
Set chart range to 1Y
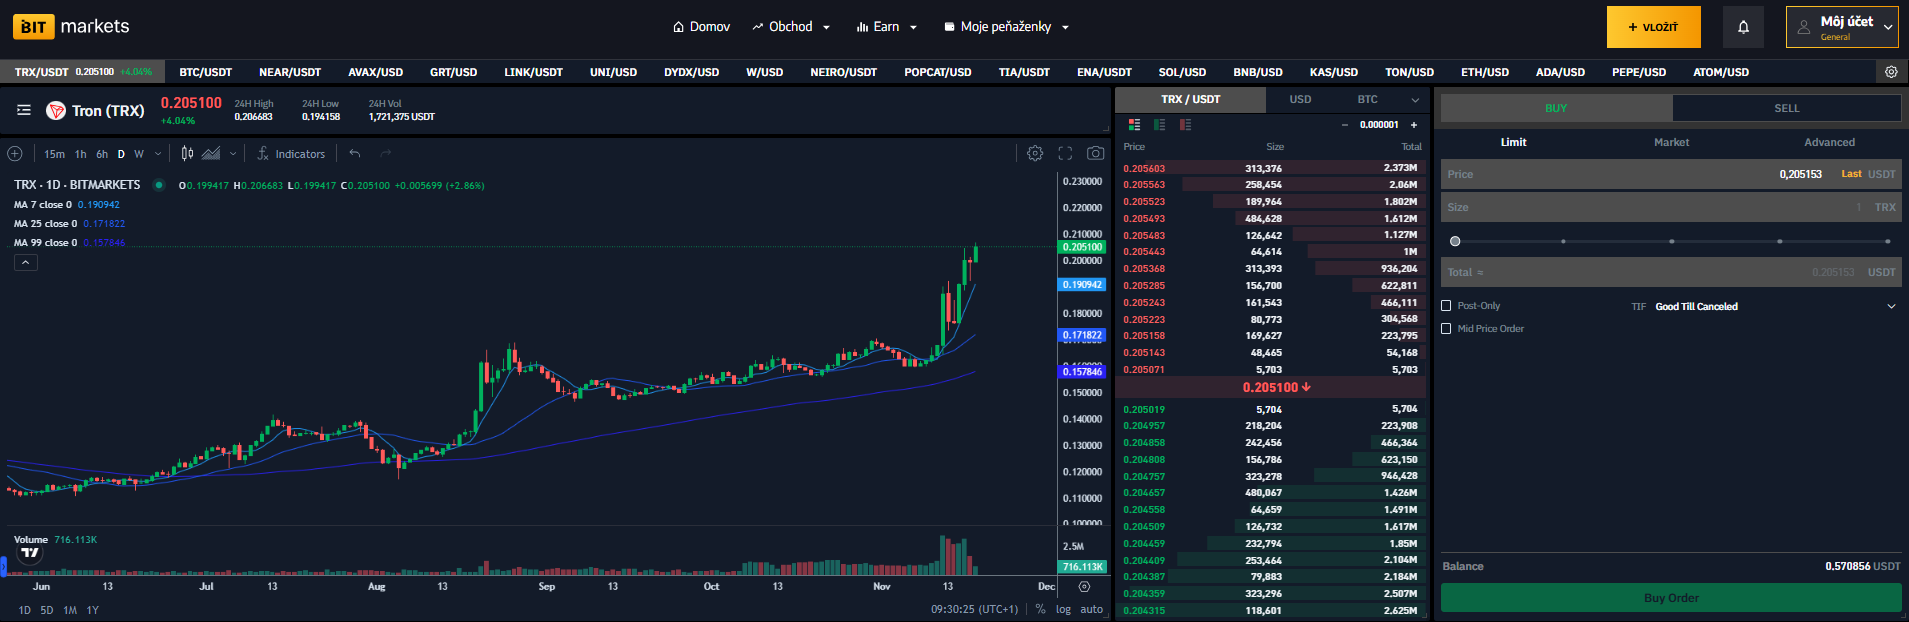point(92,610)
